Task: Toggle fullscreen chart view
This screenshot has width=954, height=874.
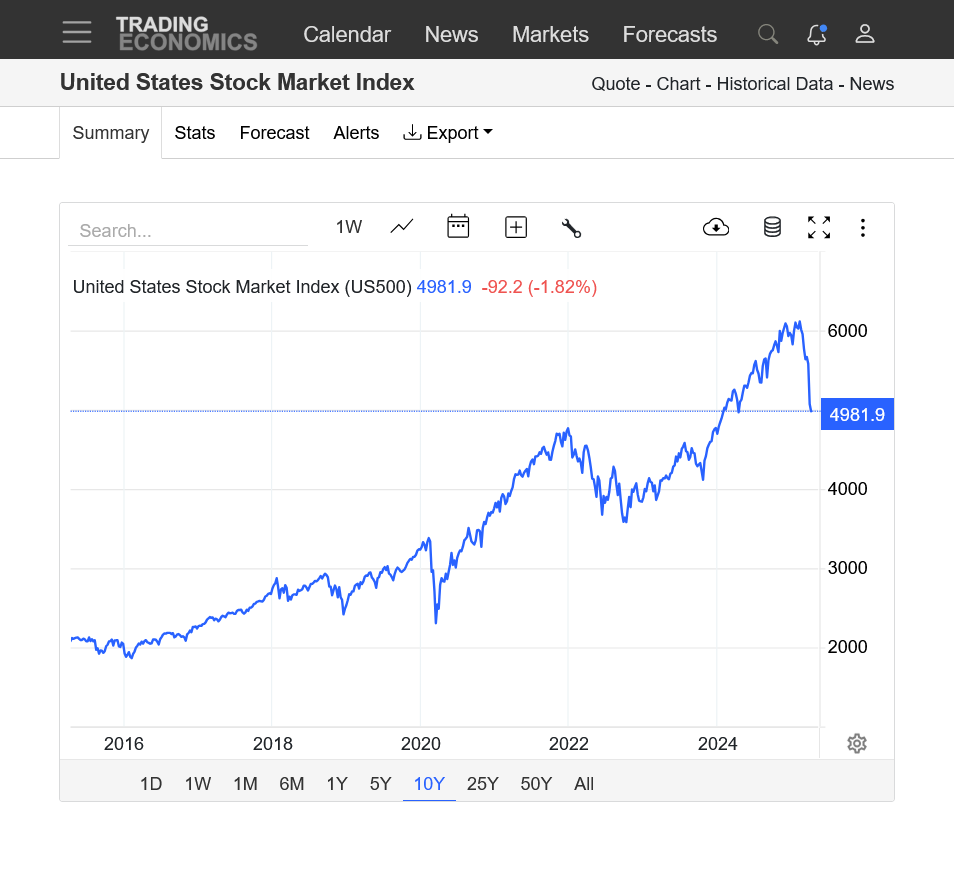Action: click(819, 227)
